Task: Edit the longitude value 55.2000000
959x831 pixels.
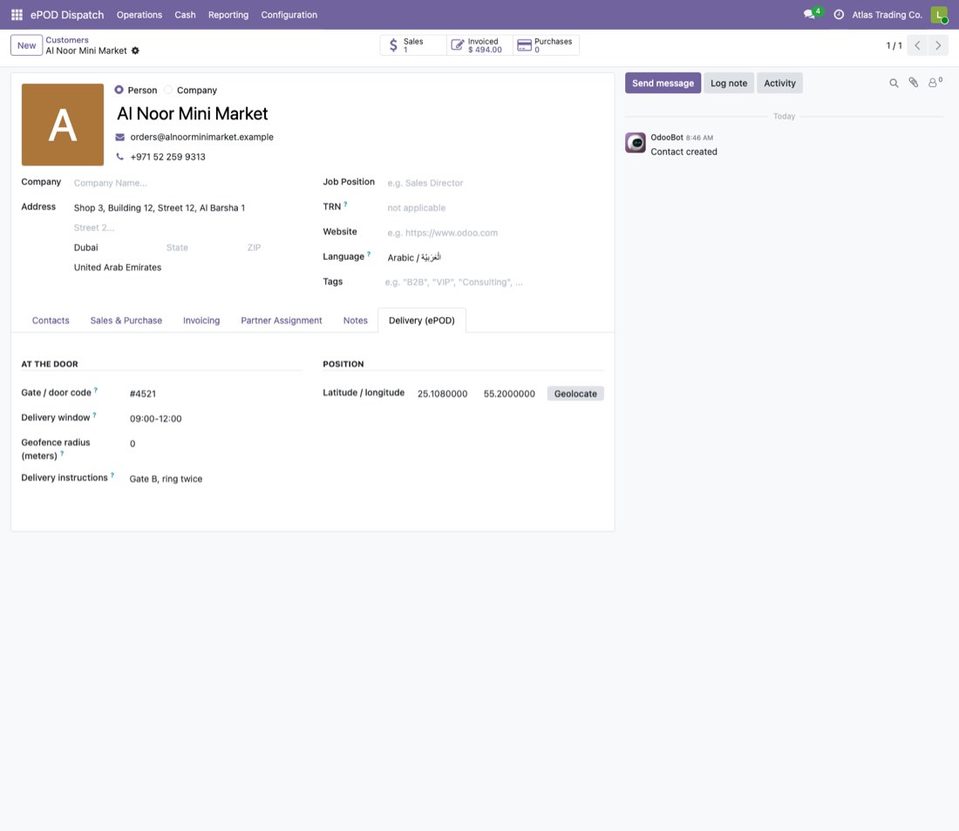Action: (x=511, y=394)
